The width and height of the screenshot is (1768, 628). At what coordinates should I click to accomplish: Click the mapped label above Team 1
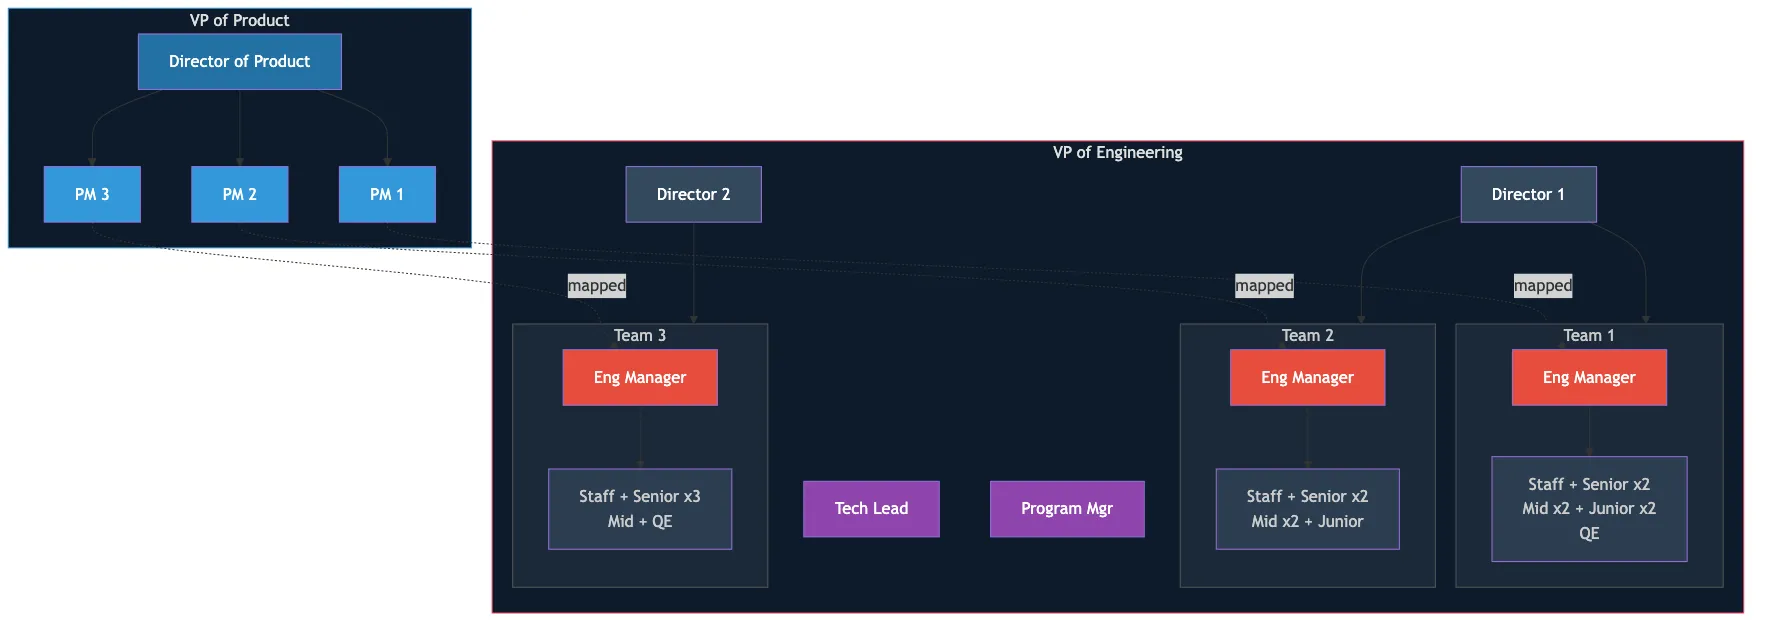pyautogui.click(x=1543, y=286)
